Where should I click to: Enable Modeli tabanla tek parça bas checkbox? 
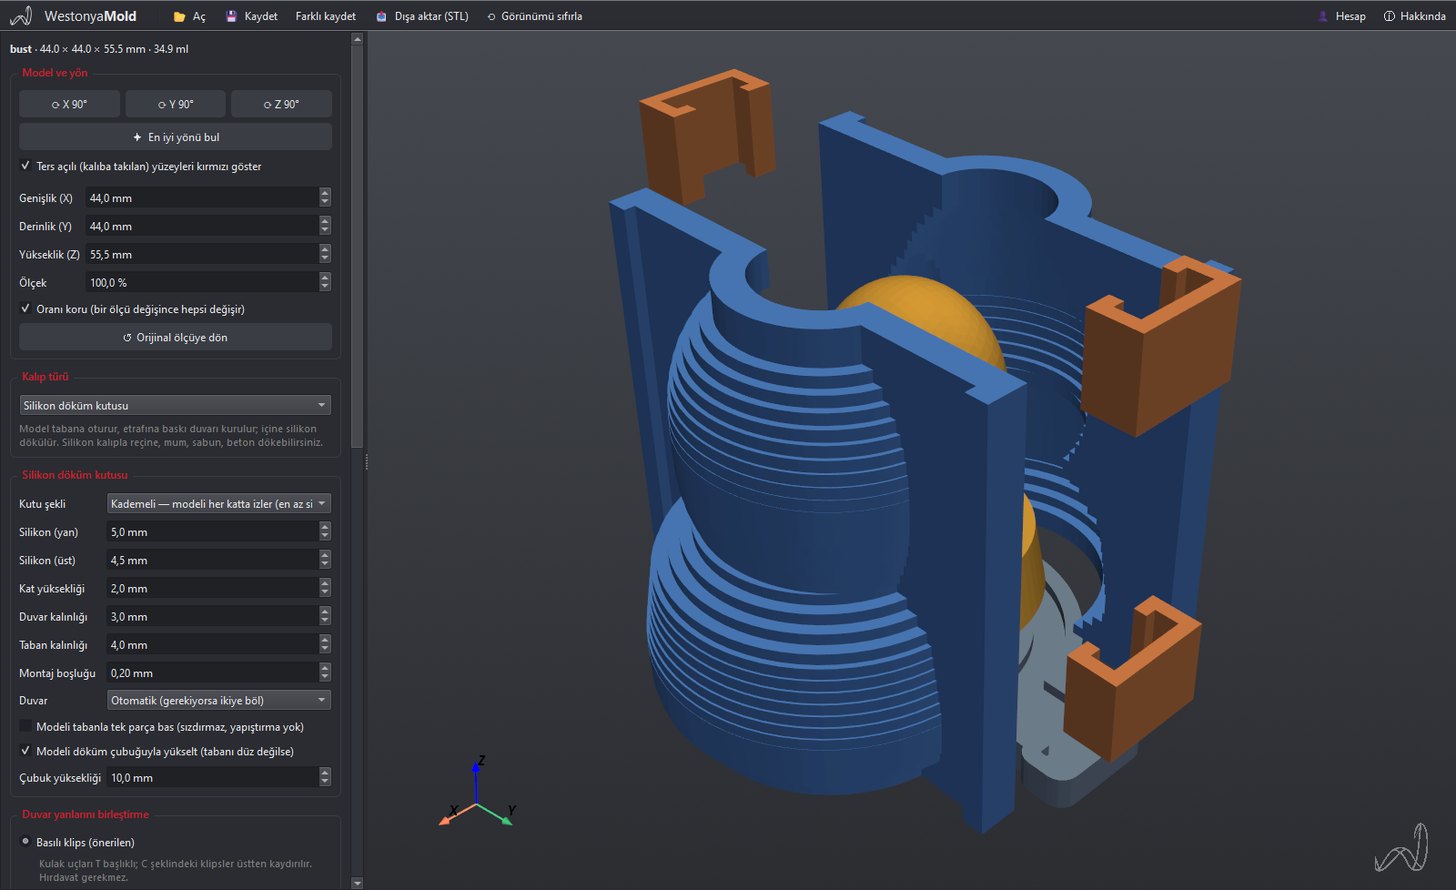(x=26, y=727)
